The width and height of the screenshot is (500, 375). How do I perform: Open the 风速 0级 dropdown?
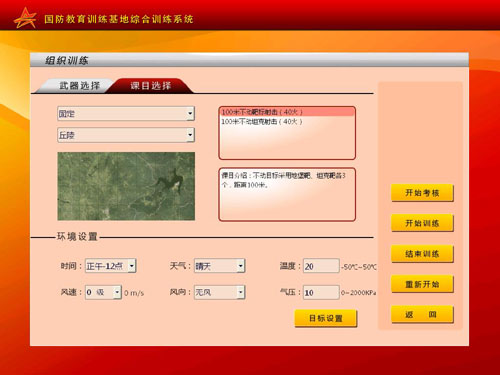(x=103, y=292)
